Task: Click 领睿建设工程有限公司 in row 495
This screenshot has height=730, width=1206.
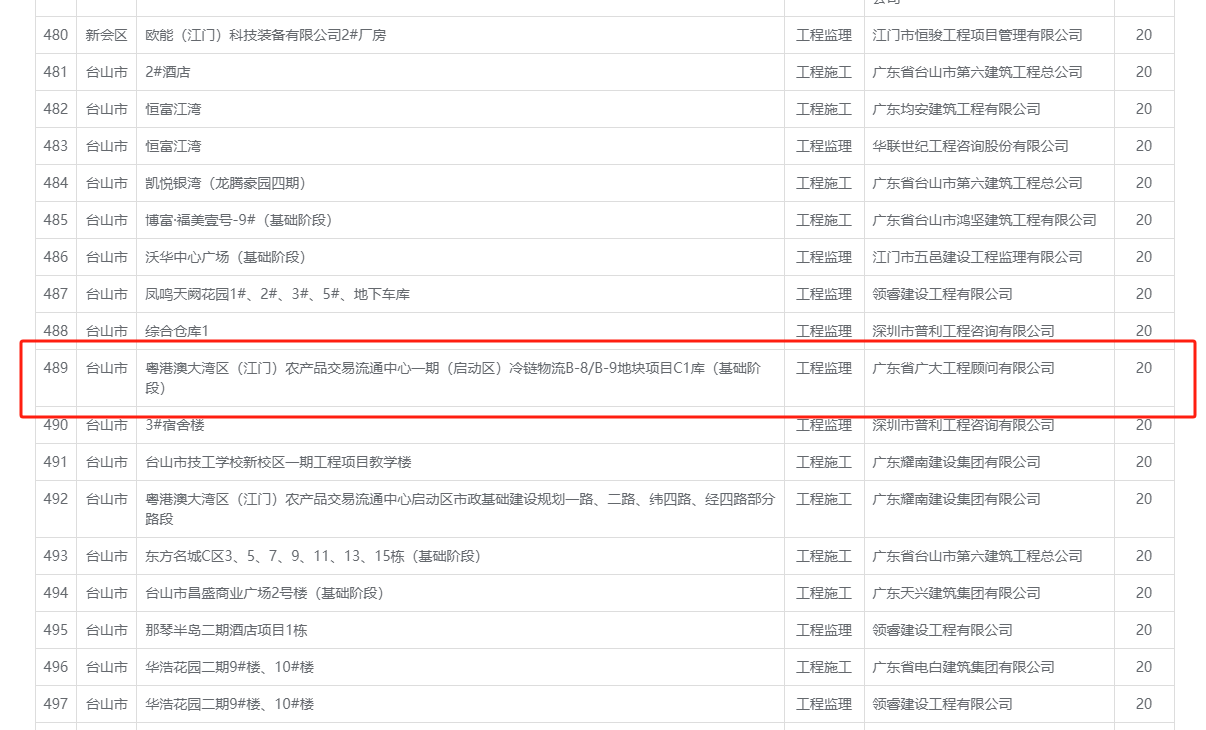Action: pos(942,630)
